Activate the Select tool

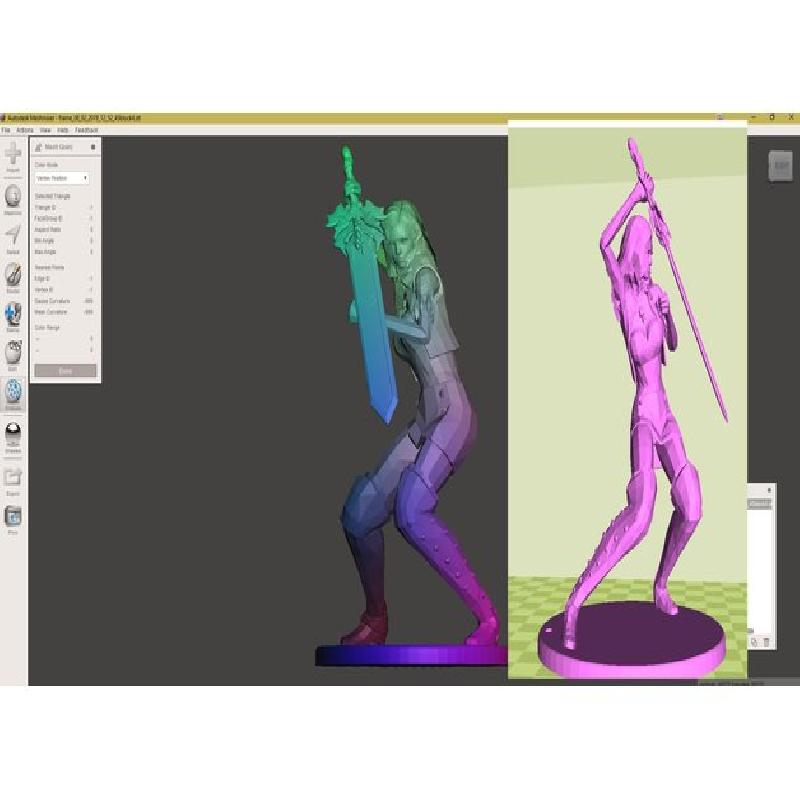pos(13,237)
